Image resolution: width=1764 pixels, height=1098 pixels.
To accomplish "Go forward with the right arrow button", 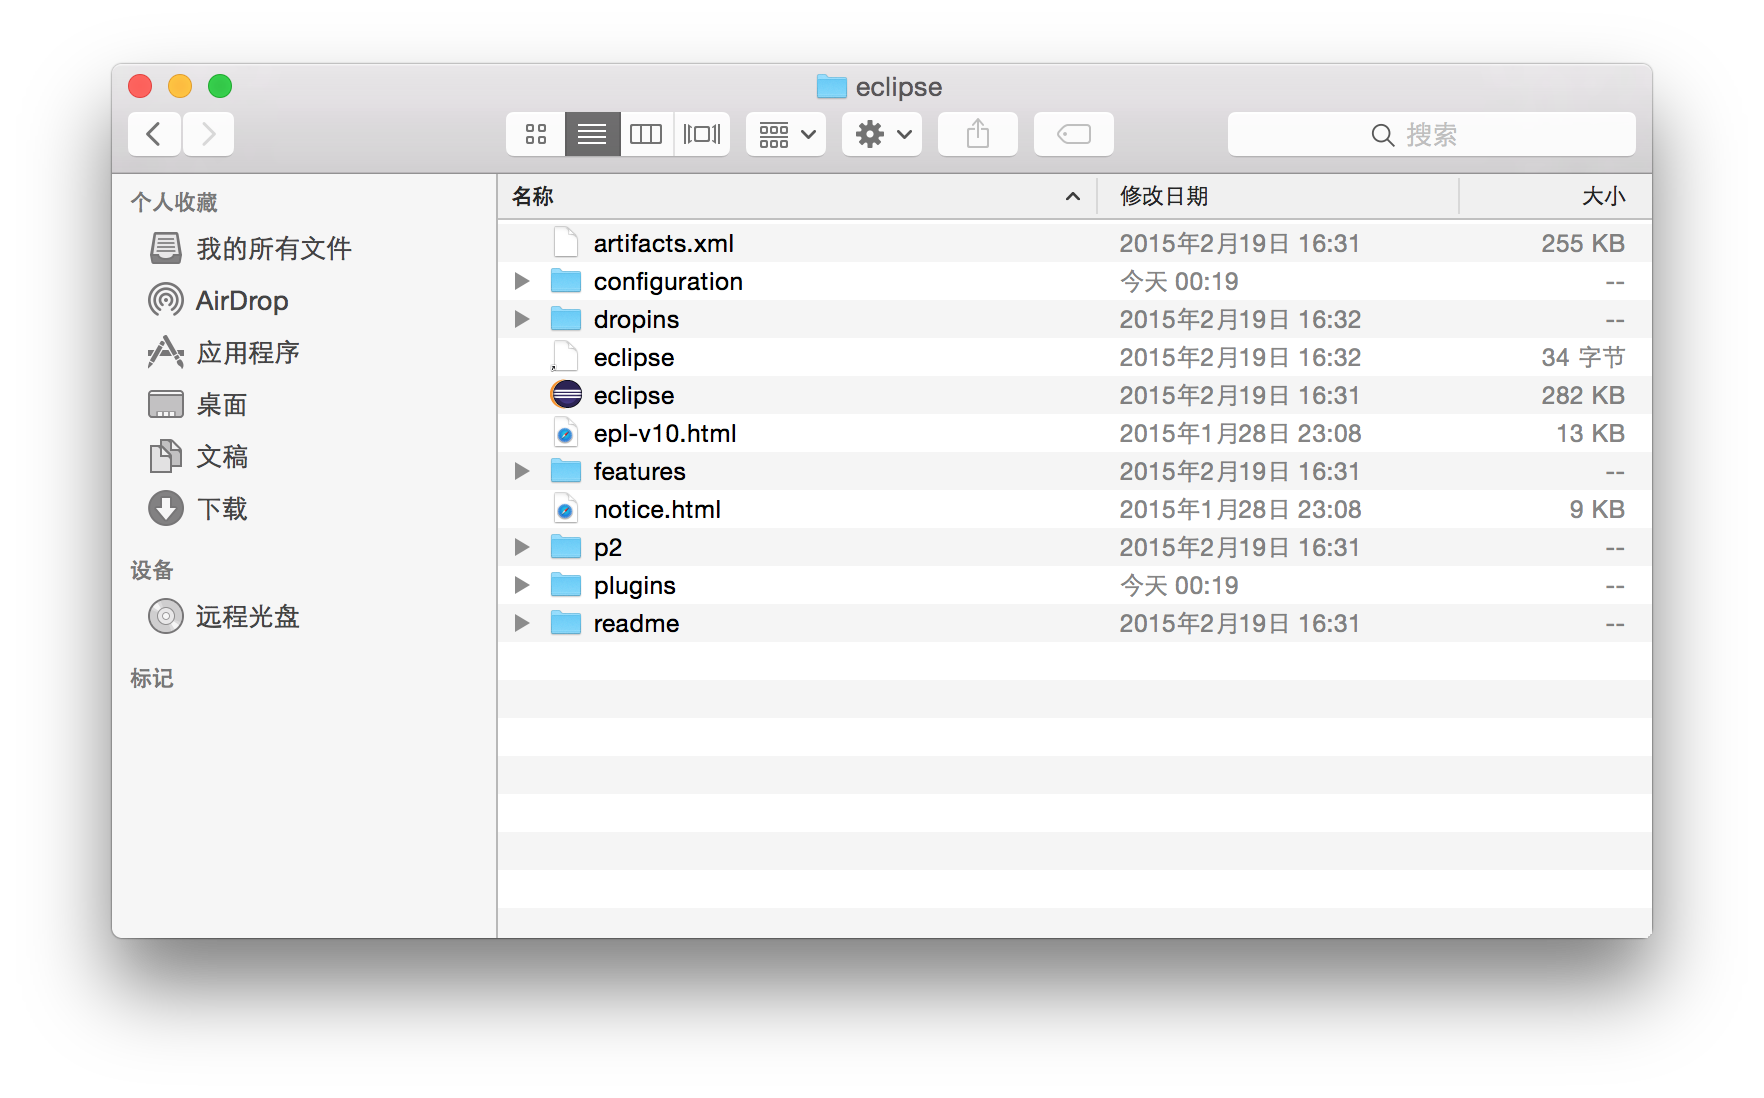I will coord(208,134).
